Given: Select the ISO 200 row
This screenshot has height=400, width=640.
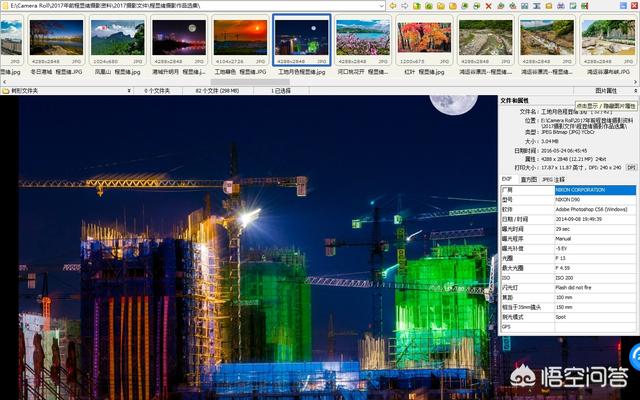Looking at the screenshot, I should (568, 278).
